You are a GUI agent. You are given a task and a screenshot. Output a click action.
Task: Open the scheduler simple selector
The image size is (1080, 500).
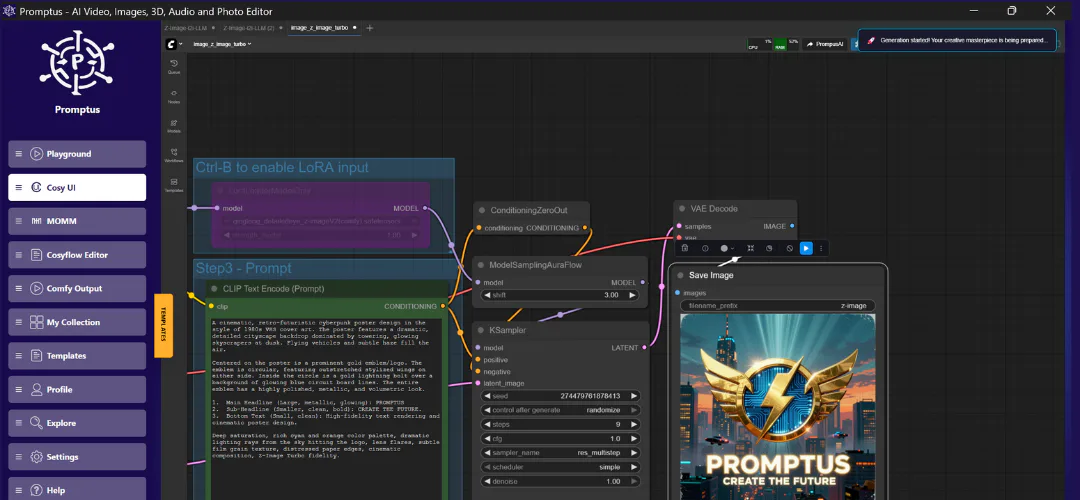click(561, 468)
